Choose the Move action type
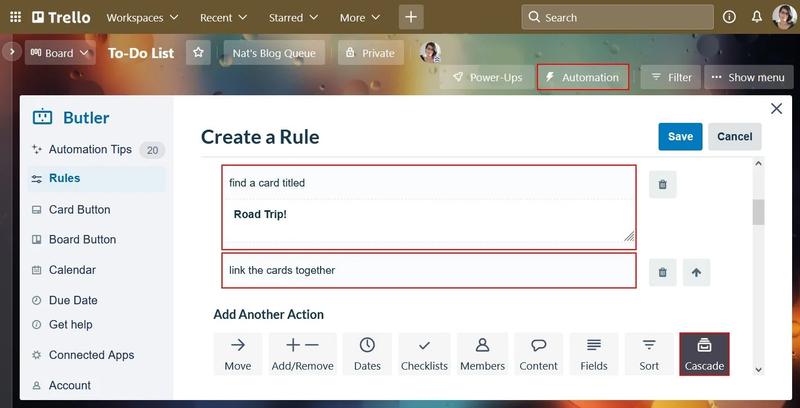The width and height of the screenshot is (800, 408). click(238, 354)
